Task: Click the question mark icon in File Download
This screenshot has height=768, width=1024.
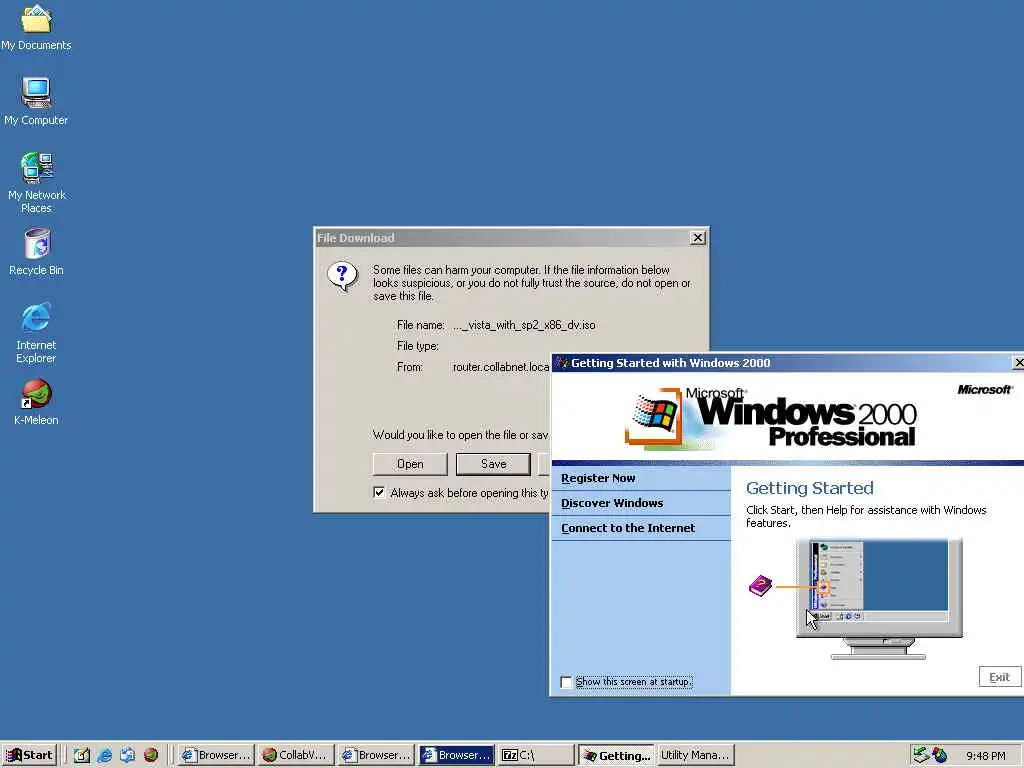Action: pyautogui.click(x=342, y=276)
